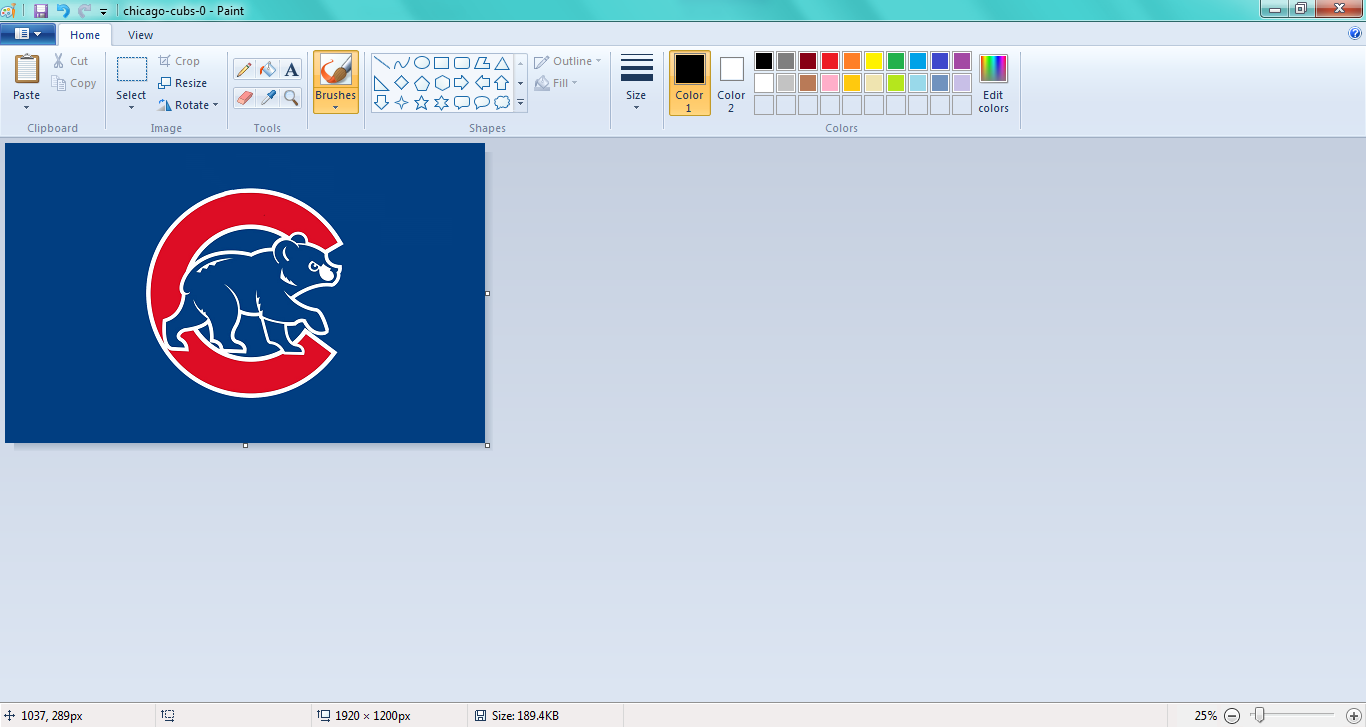This screenshot has height=728, width=1366.
Task: Open the Paint Help icon
Action: click(1355, 34)
